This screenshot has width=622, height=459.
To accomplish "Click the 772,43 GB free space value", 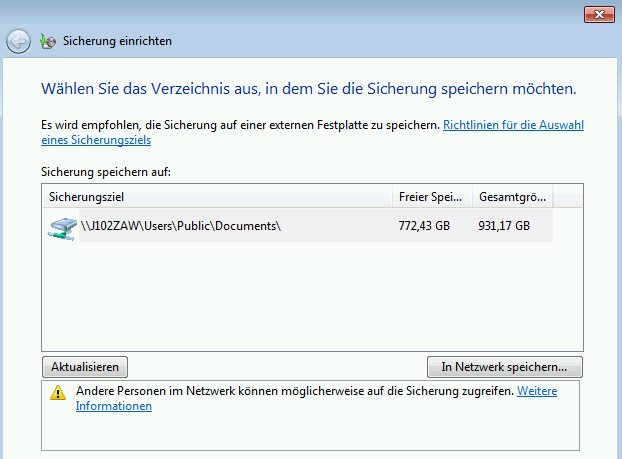I will pos(424,226).
